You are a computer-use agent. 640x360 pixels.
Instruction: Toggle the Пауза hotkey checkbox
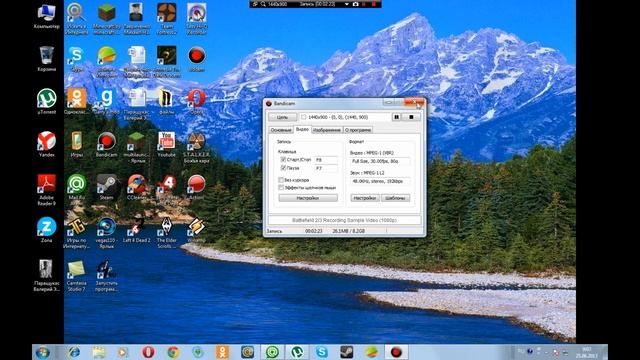click(x=283, y=168)
